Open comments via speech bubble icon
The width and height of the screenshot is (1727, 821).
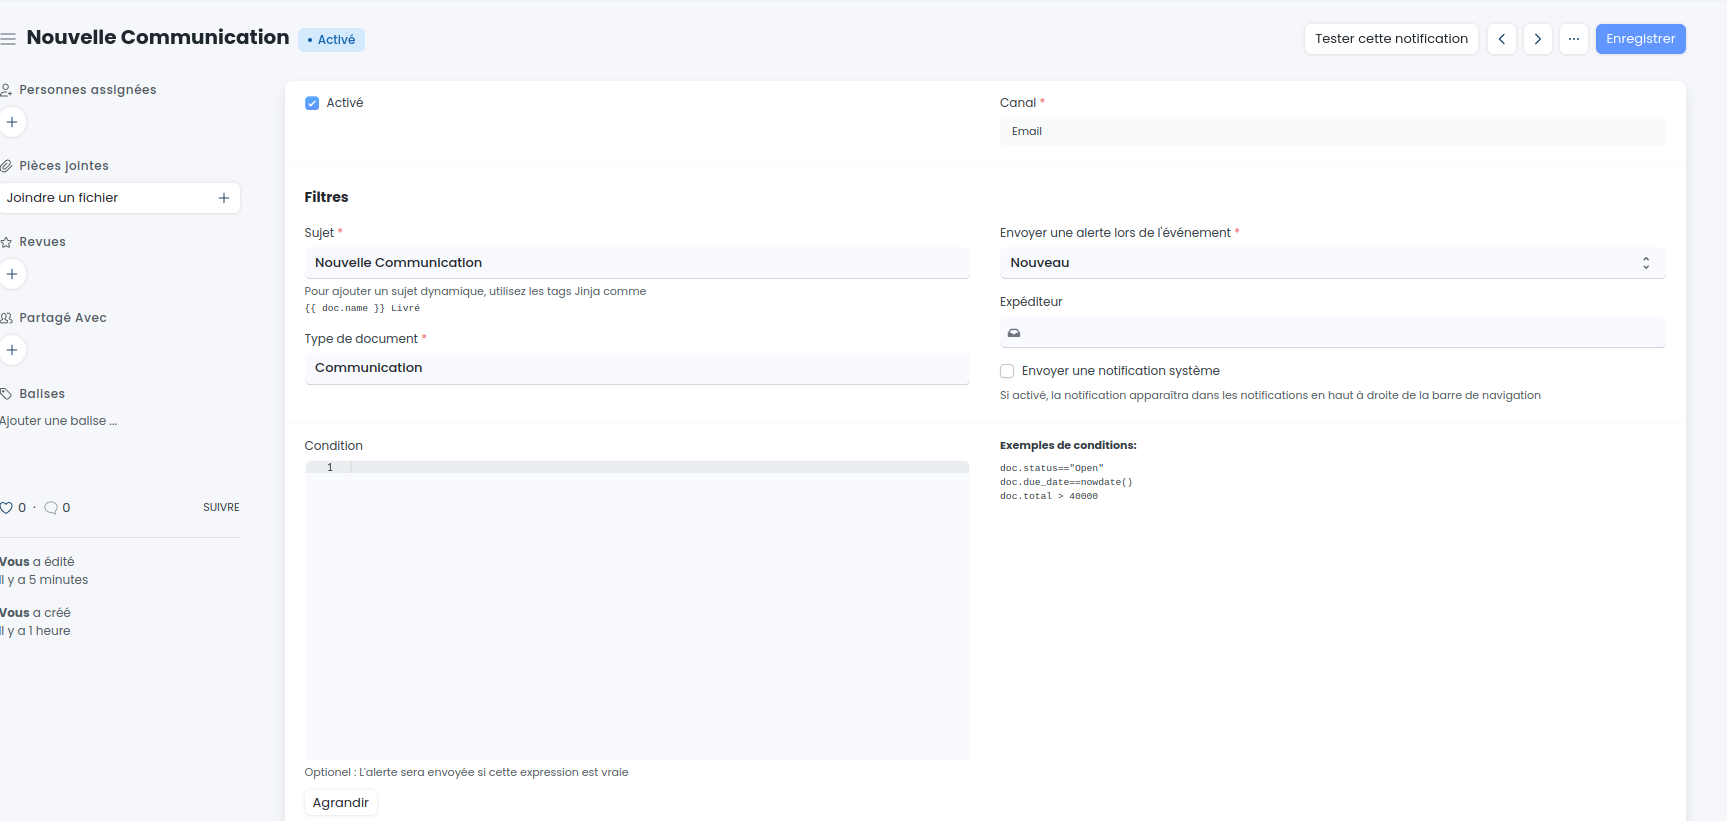coord(51,508)
